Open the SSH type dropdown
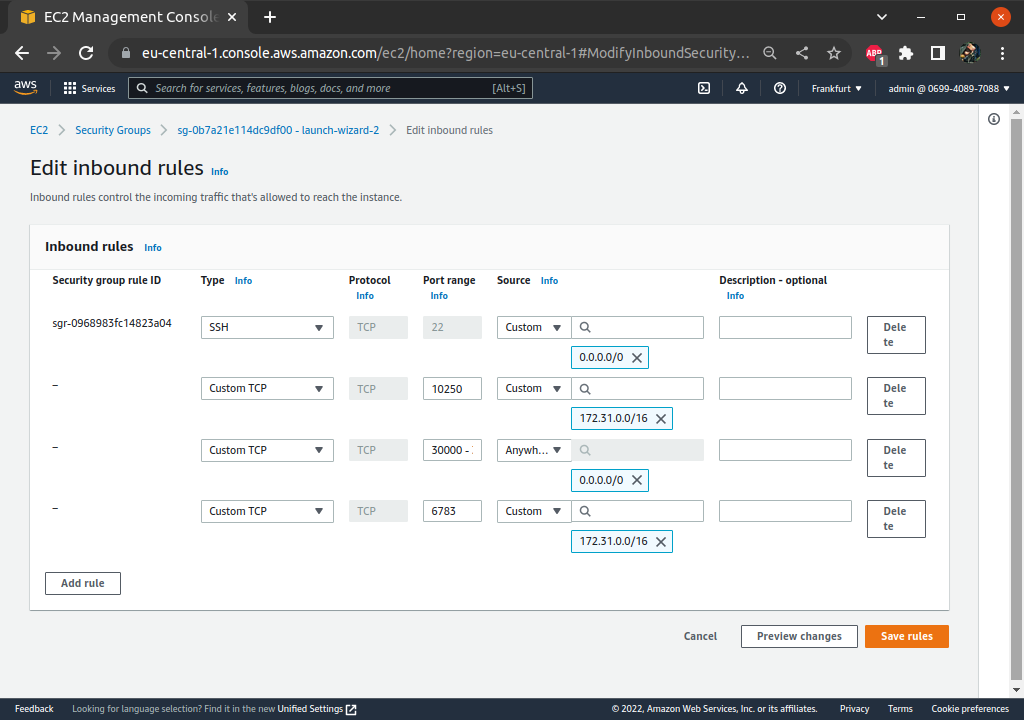The image size is (1024, 720). pos(267,327)
